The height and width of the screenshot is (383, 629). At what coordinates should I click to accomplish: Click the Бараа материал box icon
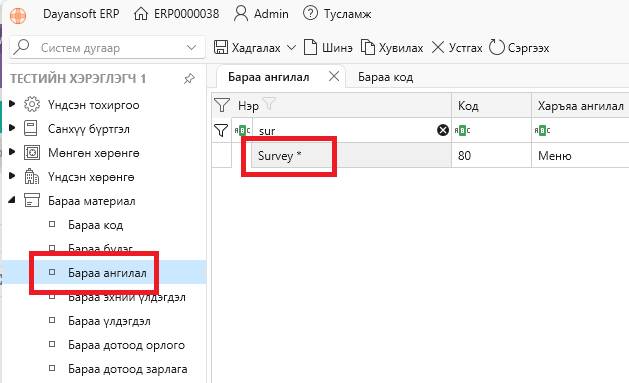tap(32, 200)
